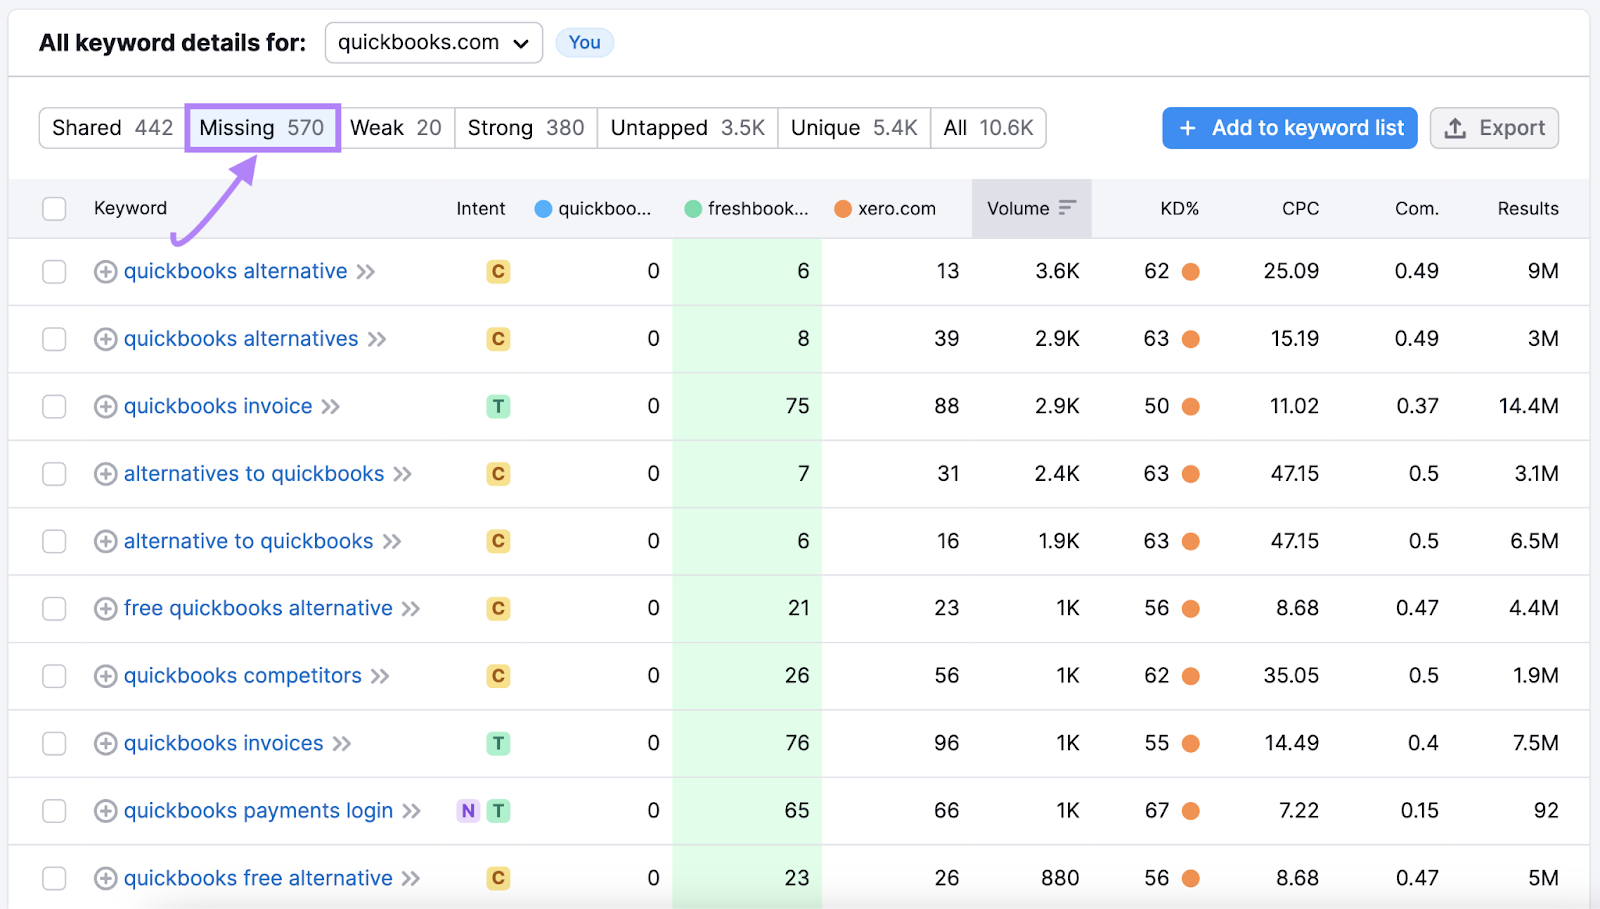Click the Add to keyword list button

pyautogui.click(x=1289, y=128)
